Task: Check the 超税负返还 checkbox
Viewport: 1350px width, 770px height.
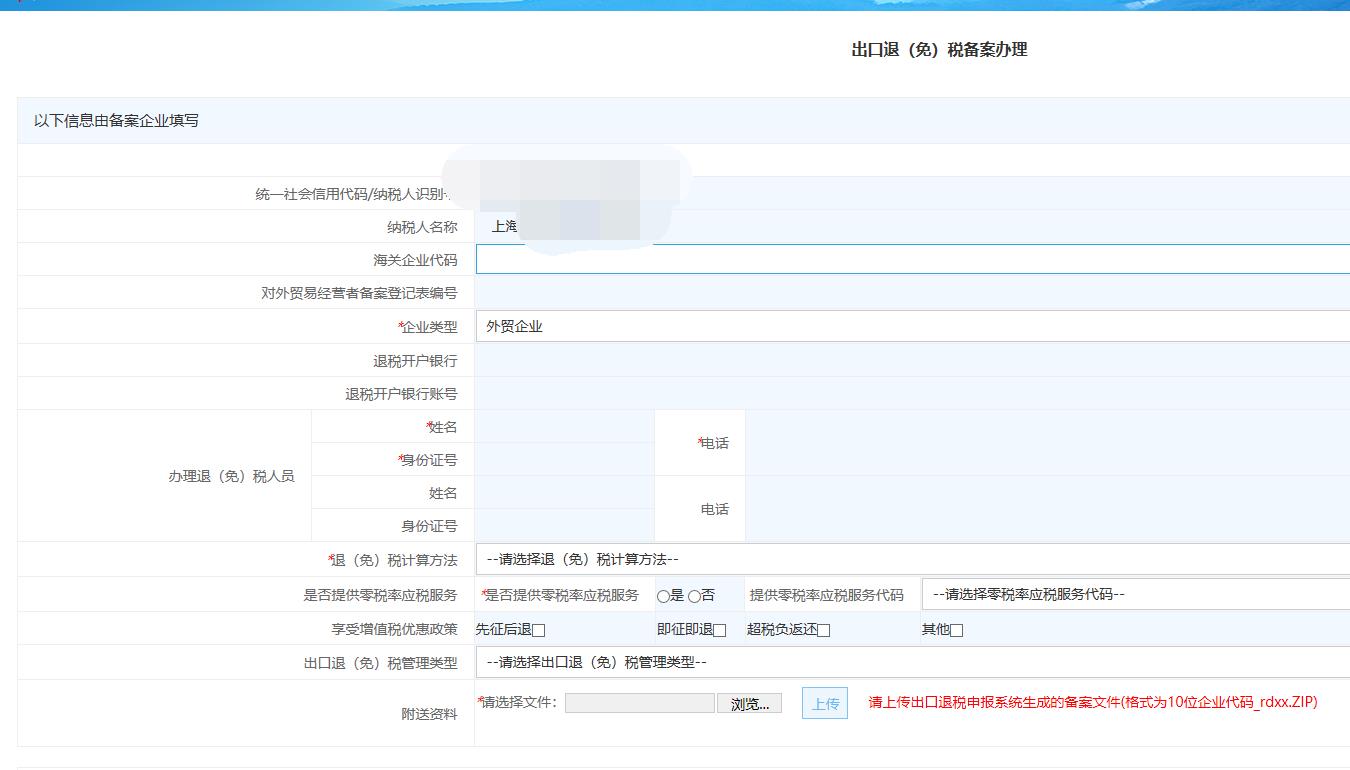Action: [x=824, y=630]
